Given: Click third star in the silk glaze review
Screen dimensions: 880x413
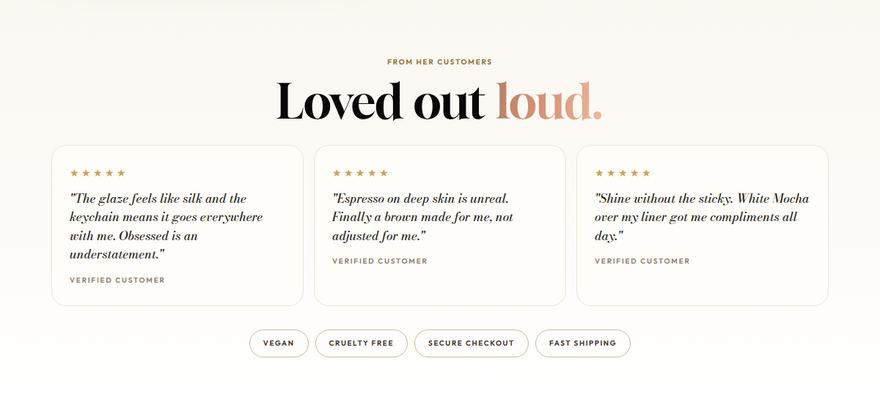Looking at the screenshot, I should [98, 173].
